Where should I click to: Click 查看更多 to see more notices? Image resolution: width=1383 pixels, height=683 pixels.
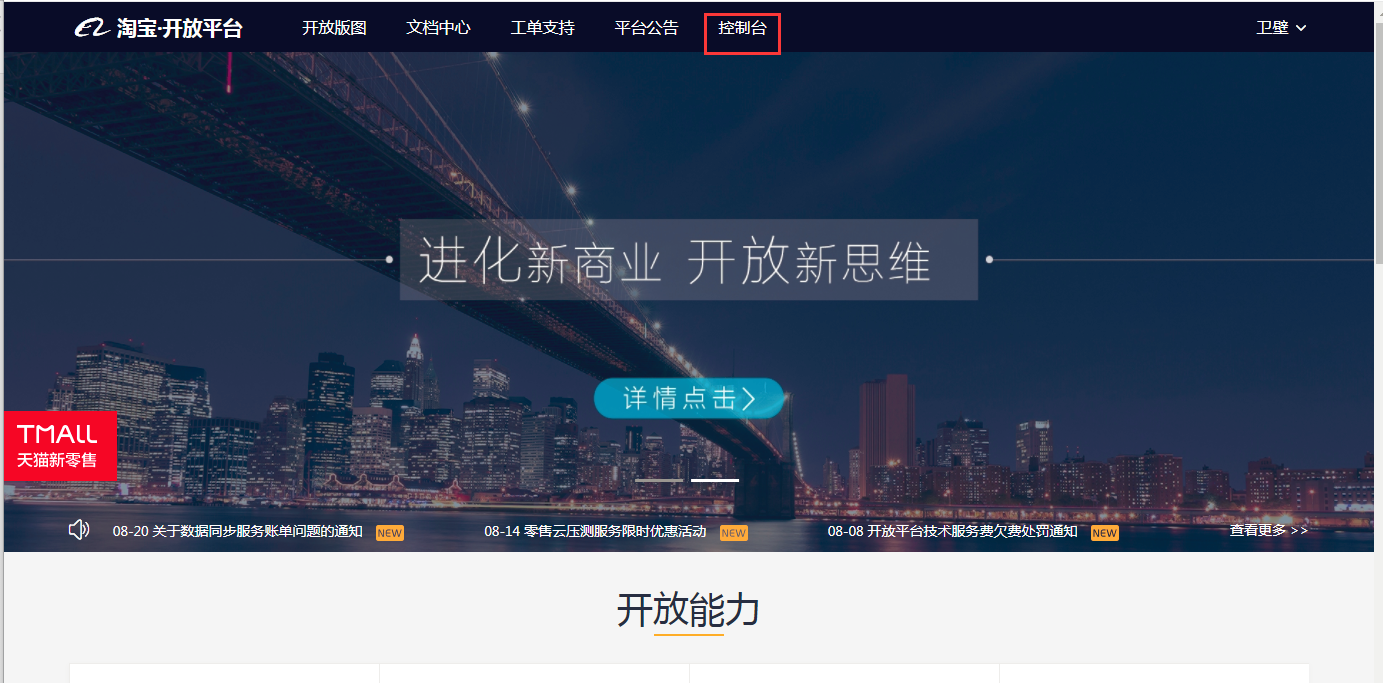point(1268,530)
